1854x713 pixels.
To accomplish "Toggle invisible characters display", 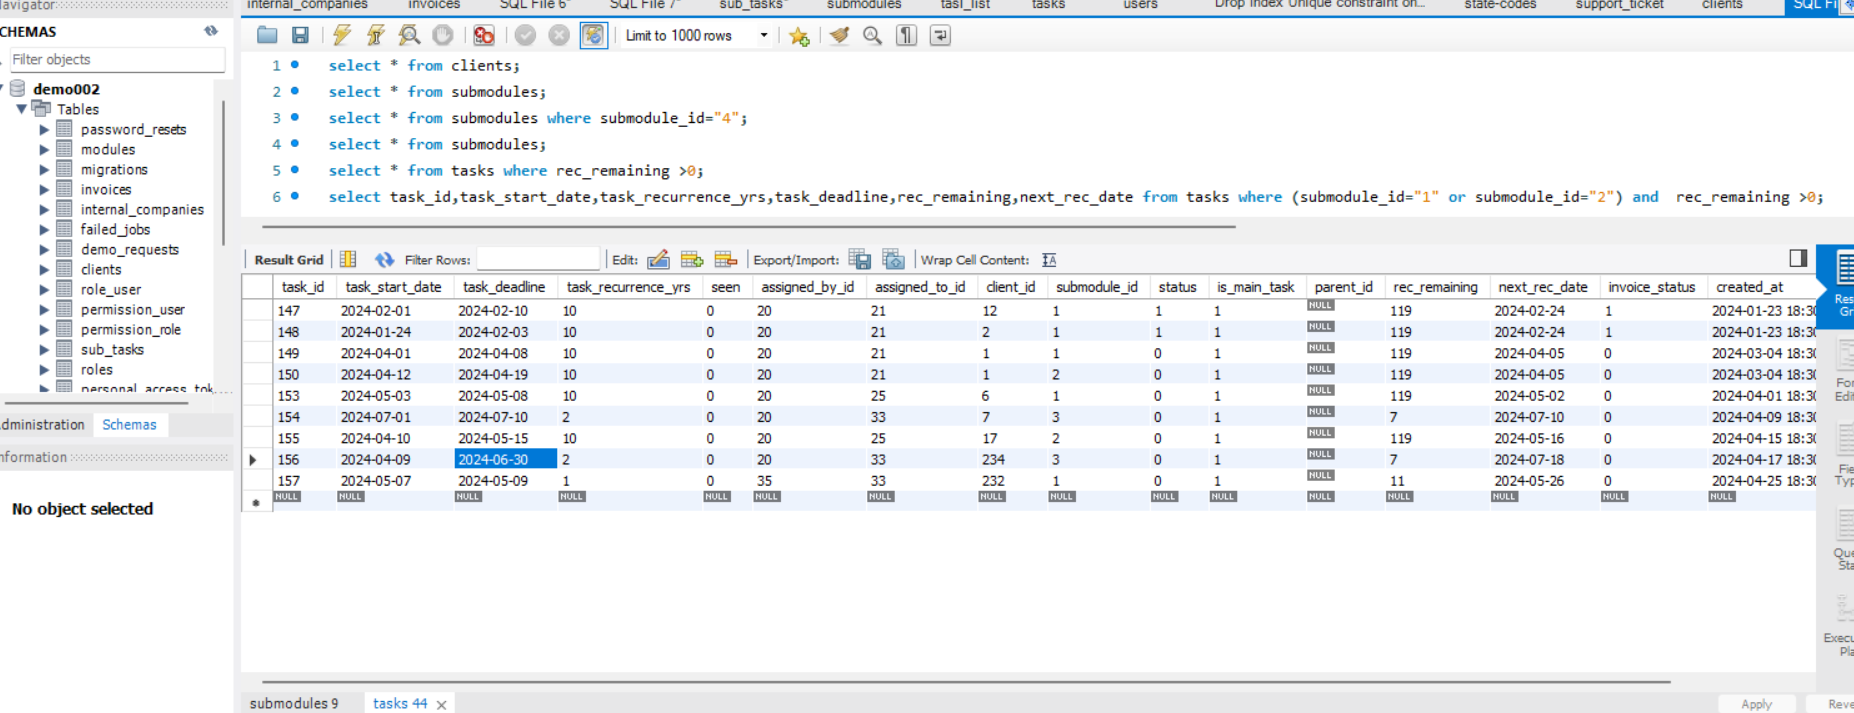I will point(906,36).
